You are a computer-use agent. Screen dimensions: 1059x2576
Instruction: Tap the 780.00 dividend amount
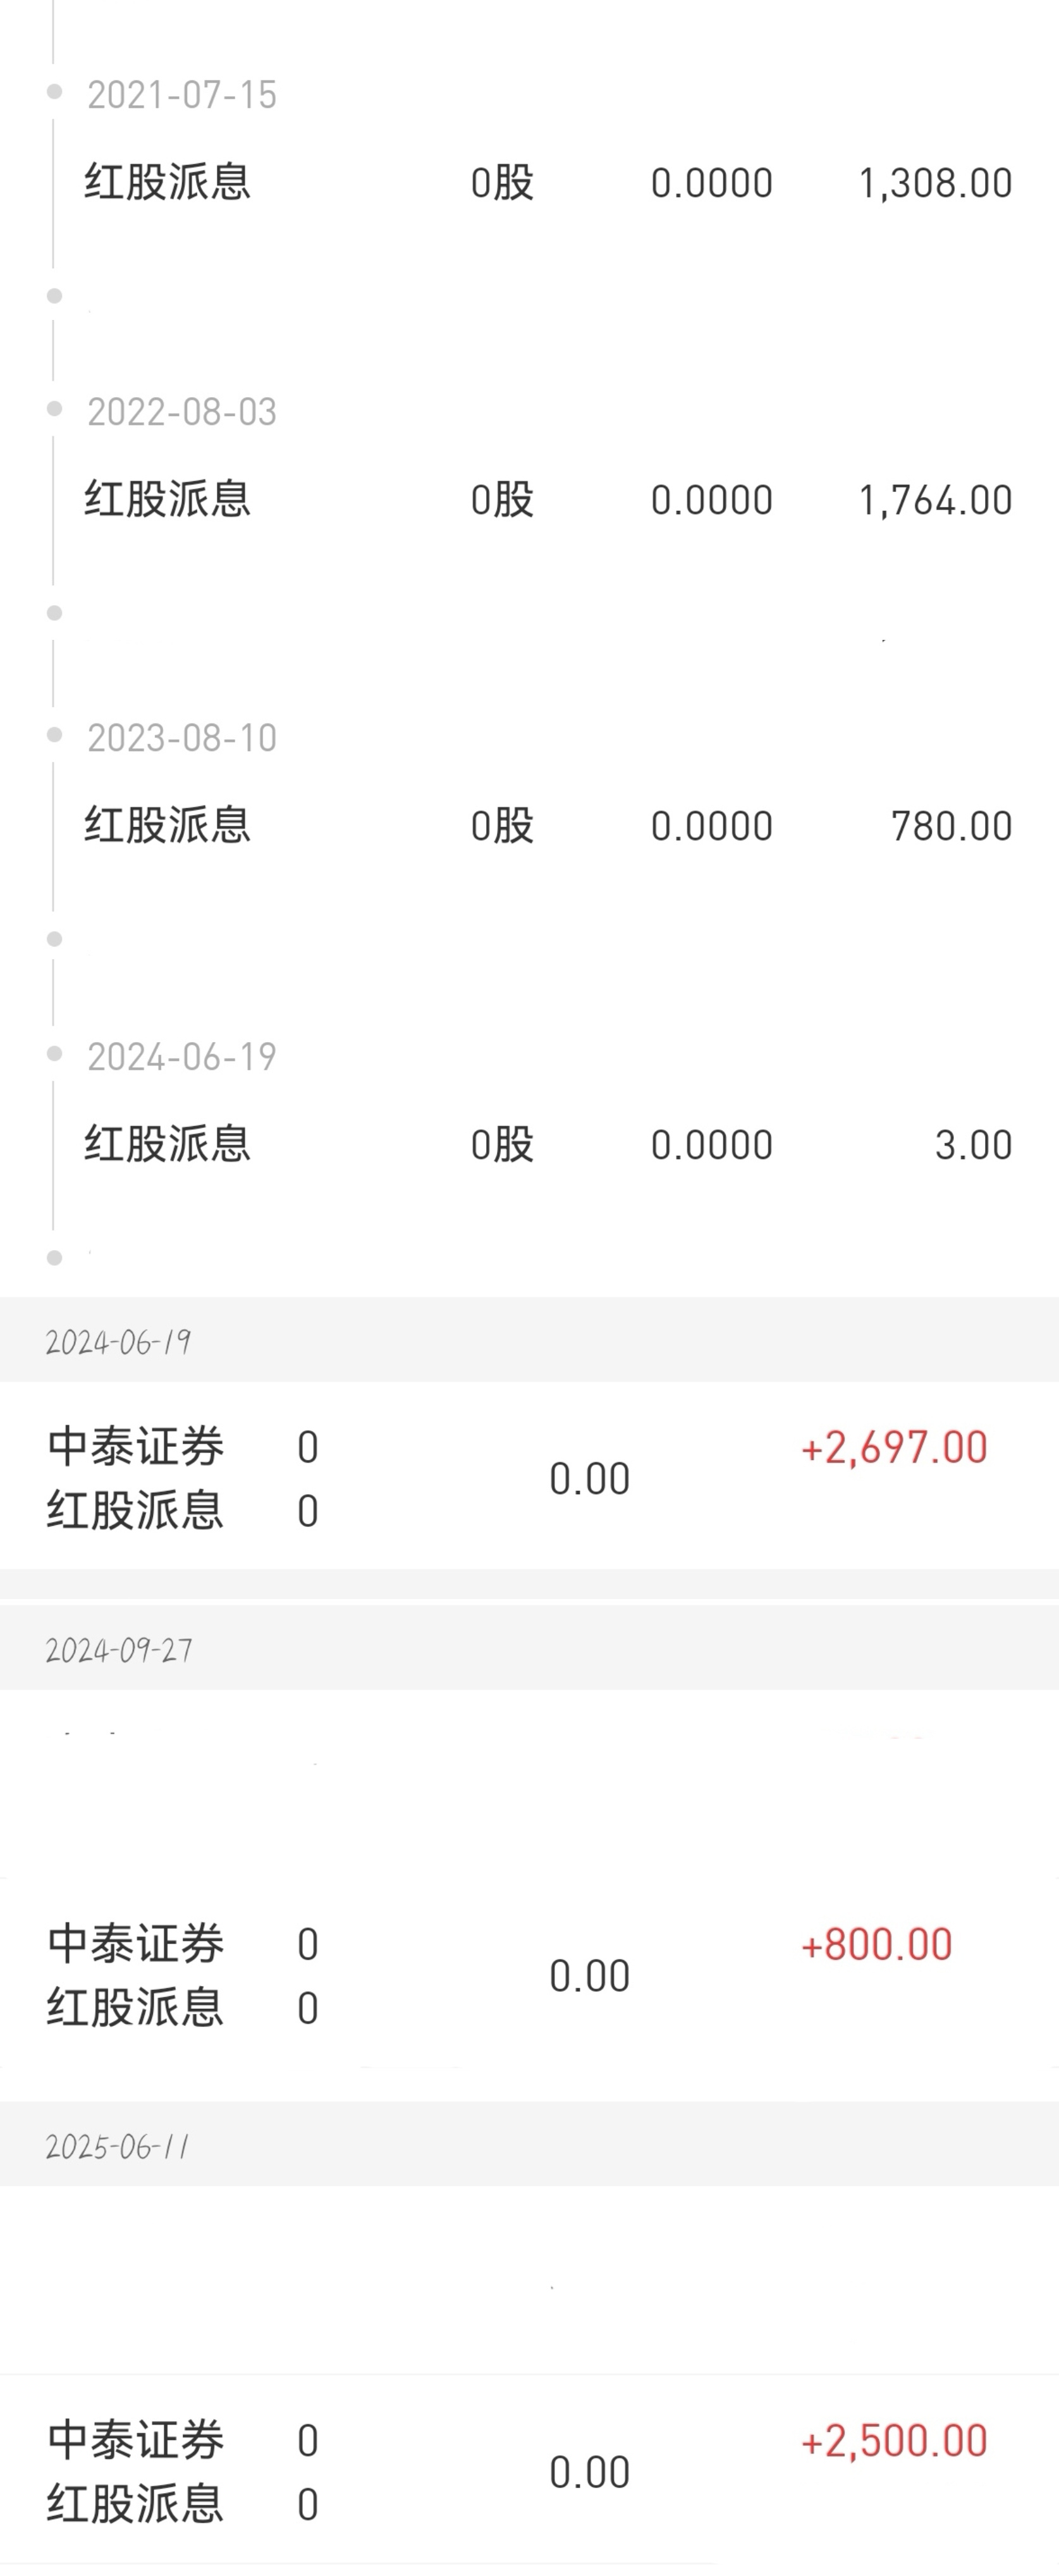tap(951, 826)
